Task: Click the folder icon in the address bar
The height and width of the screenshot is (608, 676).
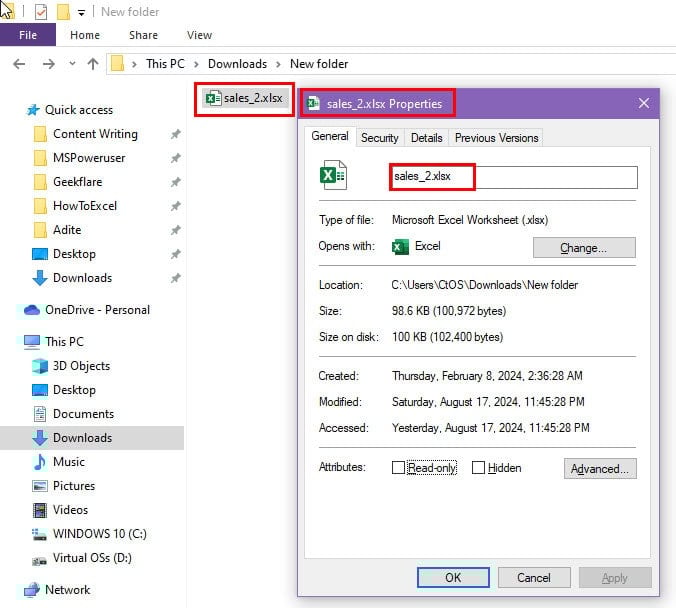Action: [117, 64]
